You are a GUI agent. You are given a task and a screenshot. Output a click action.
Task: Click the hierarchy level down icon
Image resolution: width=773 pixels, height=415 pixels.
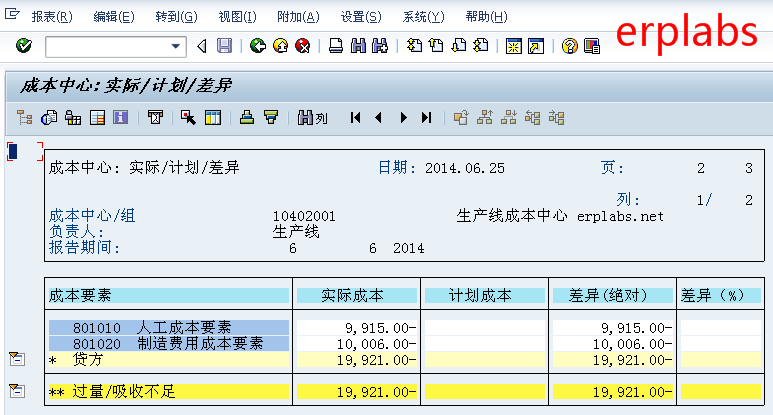coord(509,118)
